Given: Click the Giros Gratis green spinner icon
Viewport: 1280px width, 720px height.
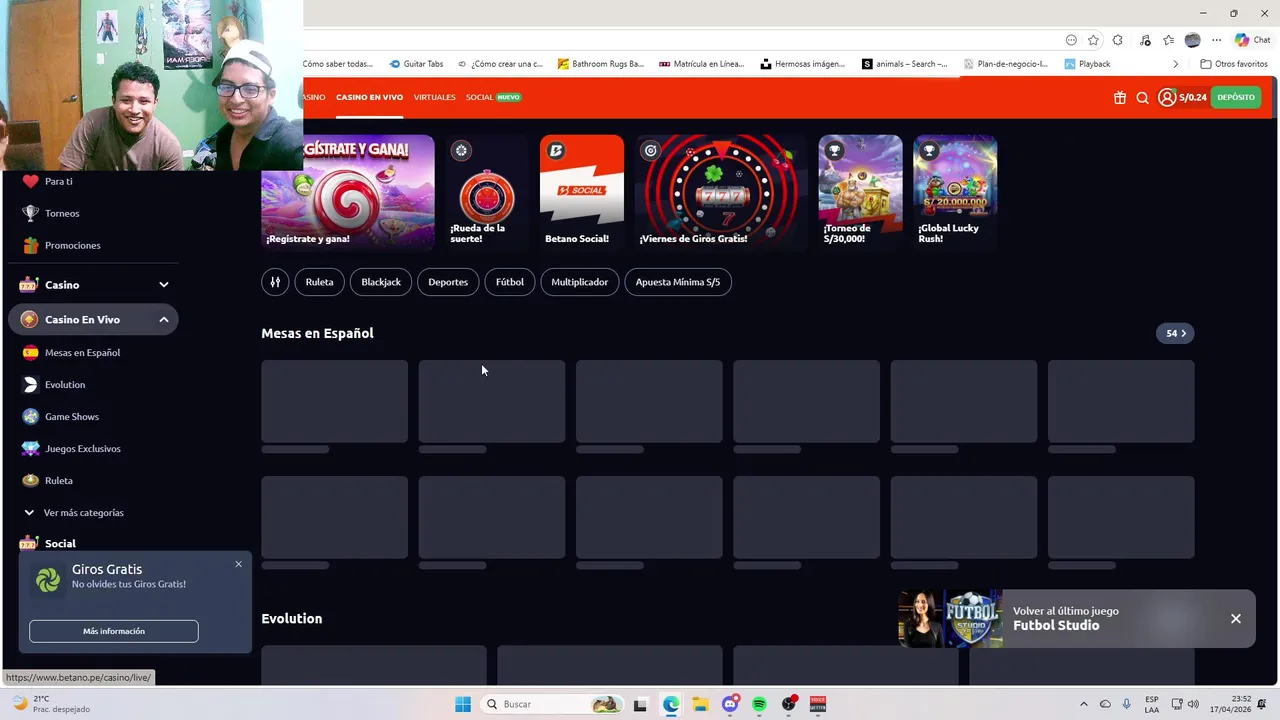Looking at the screenshot, I should (x=48, y=580).
